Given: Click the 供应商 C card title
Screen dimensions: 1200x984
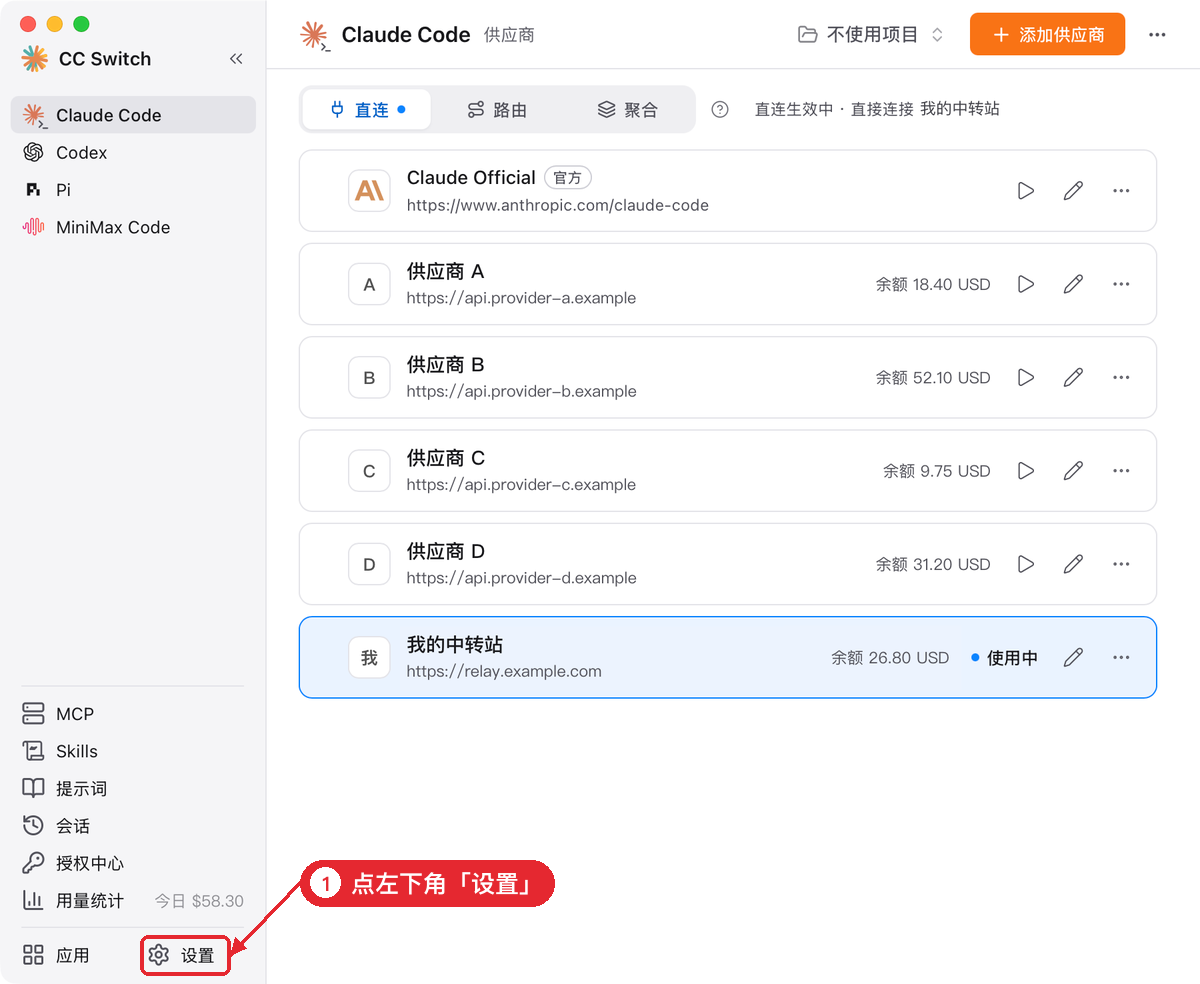Looking at the screenshot, I should coord(446,458).
